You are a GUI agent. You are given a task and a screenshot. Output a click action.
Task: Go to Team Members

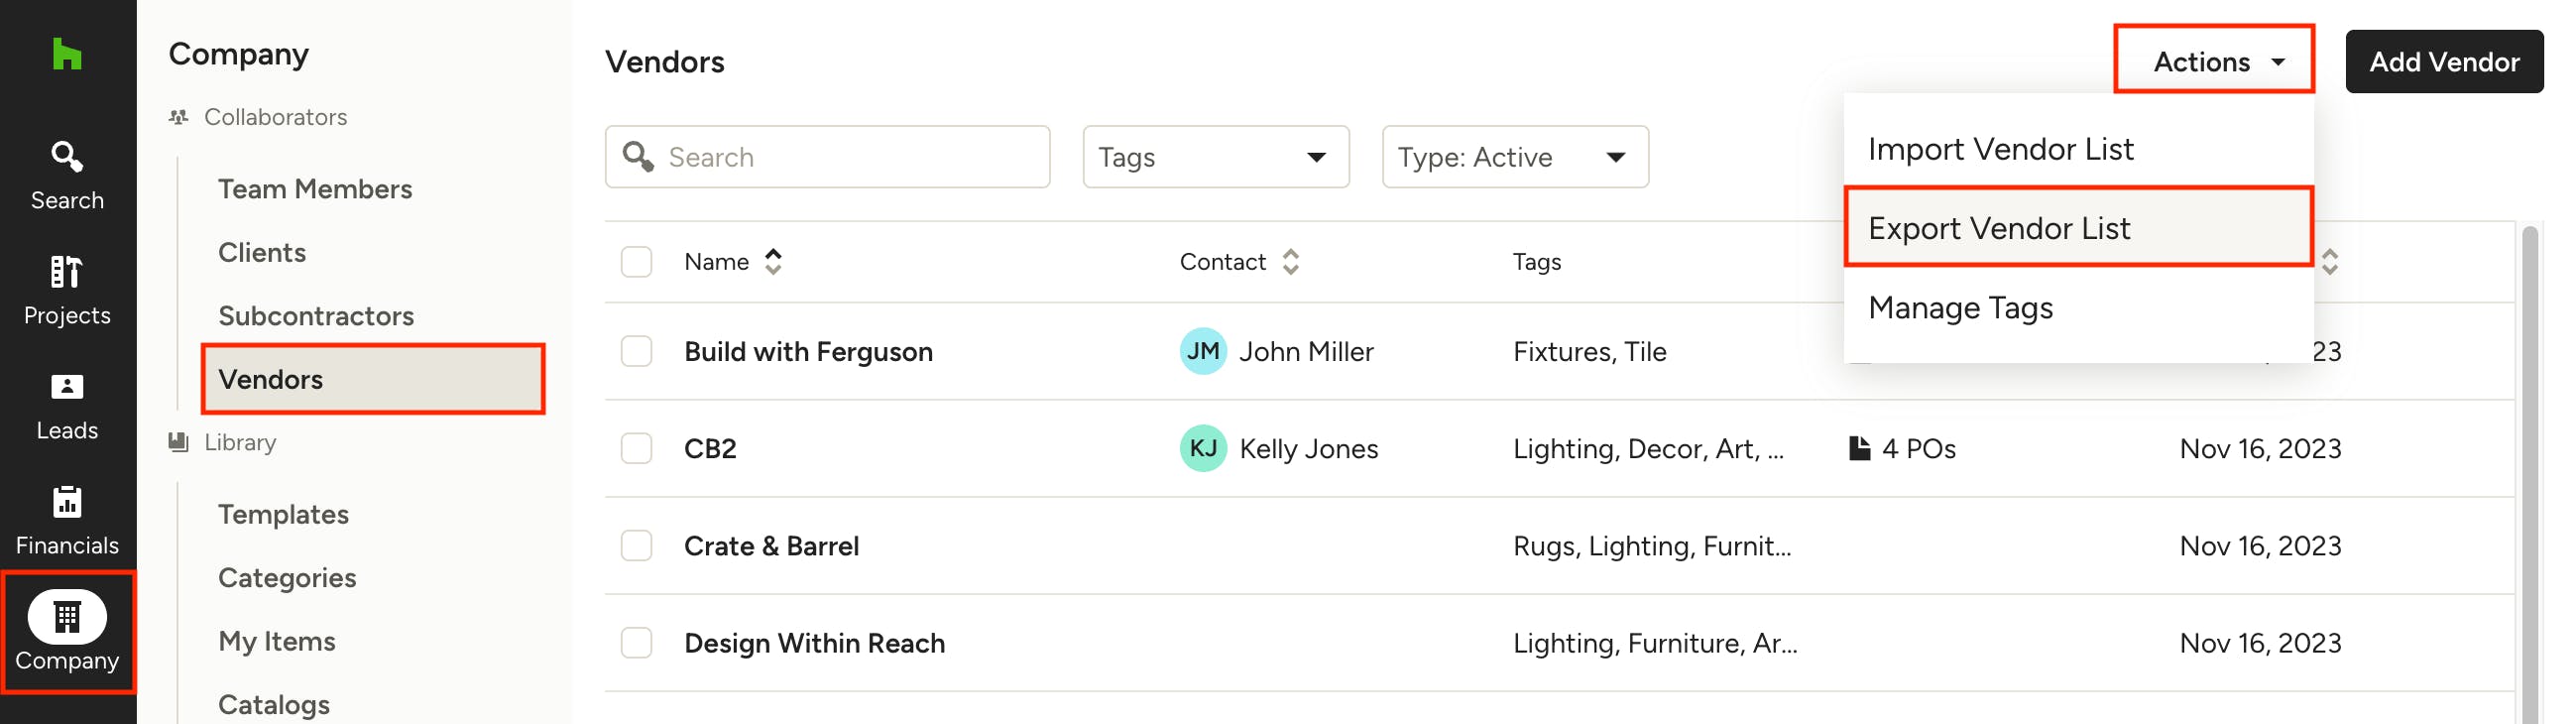click(x=315, y=189)
